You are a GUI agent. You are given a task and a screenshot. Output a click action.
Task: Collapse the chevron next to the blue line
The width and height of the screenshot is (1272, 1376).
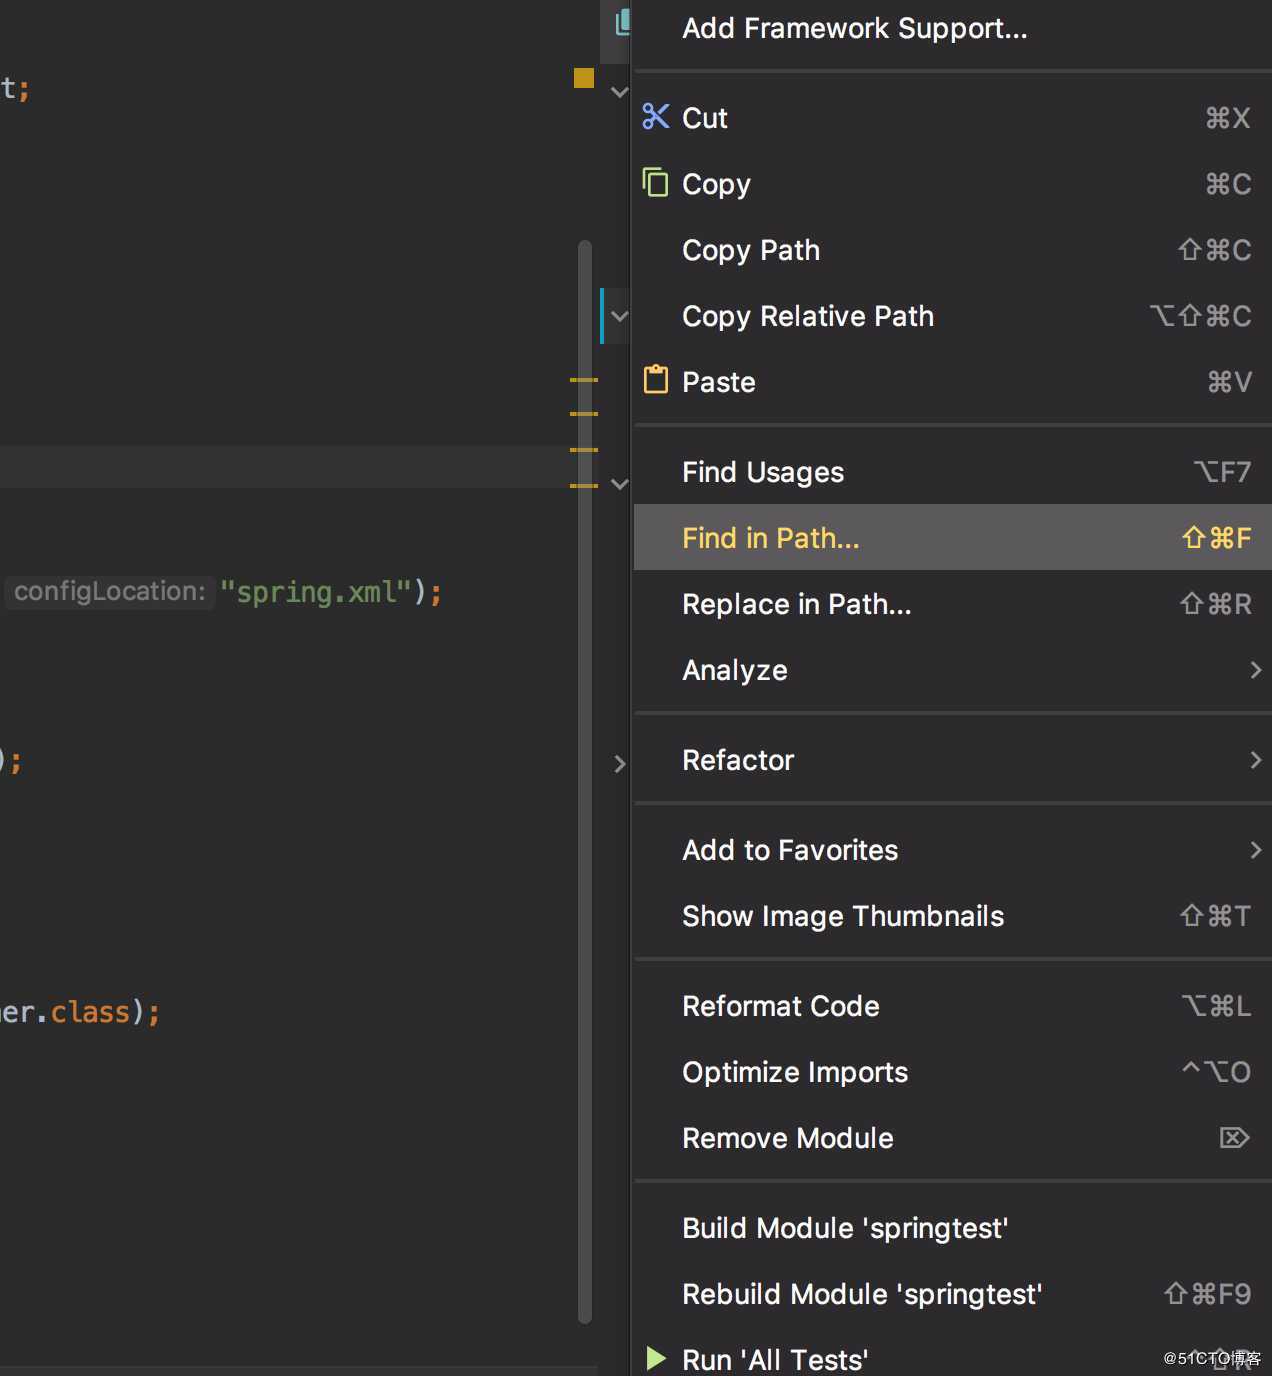point(619,316)
